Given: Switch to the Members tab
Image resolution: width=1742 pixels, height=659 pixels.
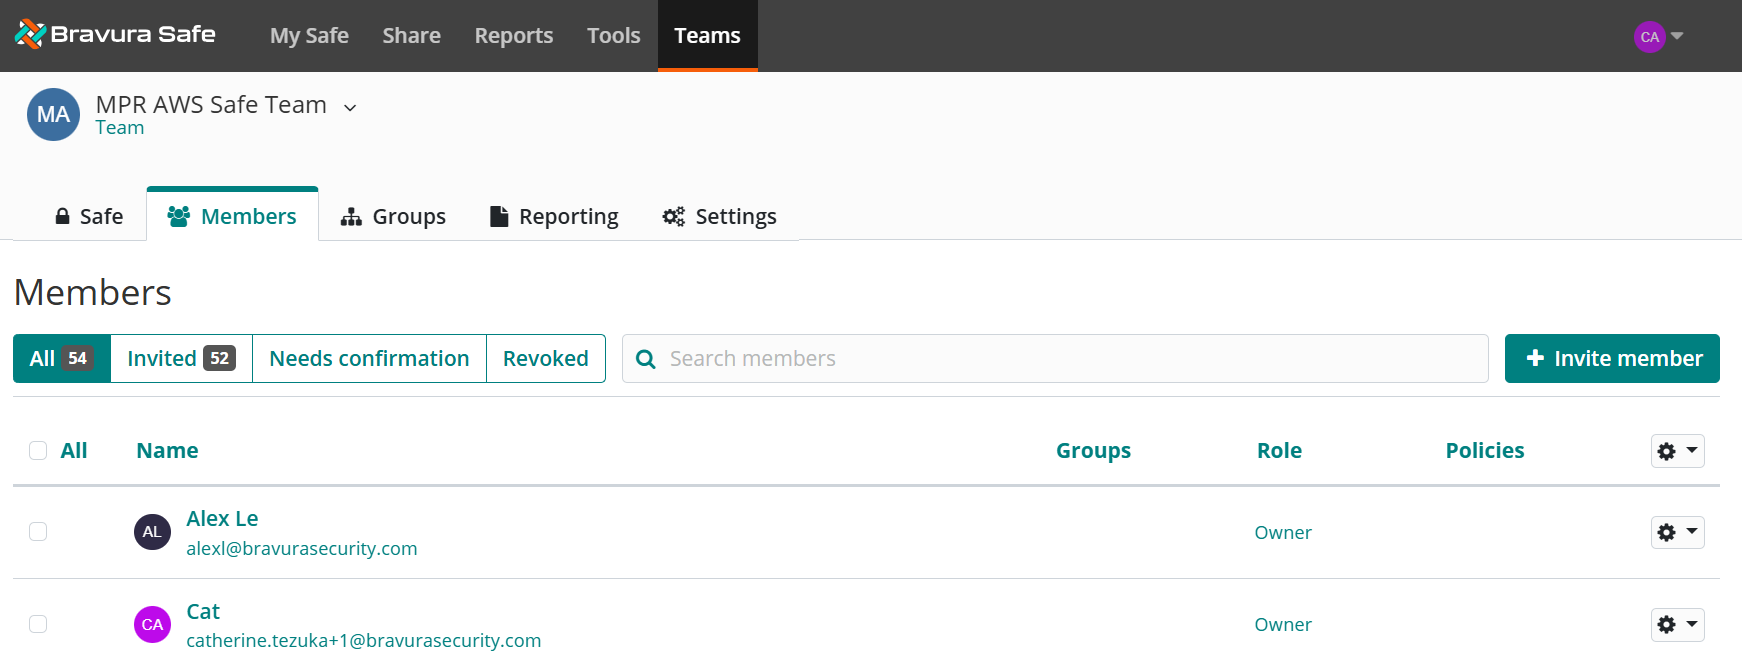Looking at the screenshot, I should [232, 216].
